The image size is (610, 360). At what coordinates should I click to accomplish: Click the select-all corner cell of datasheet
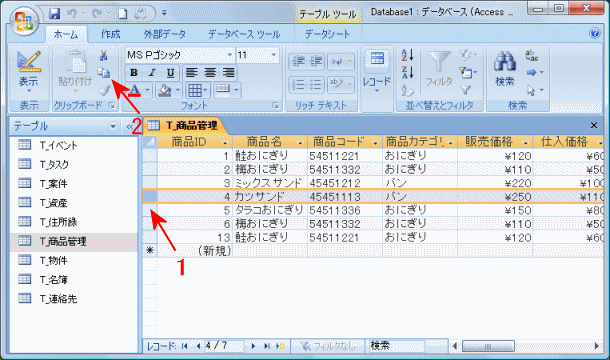point(150,142)
